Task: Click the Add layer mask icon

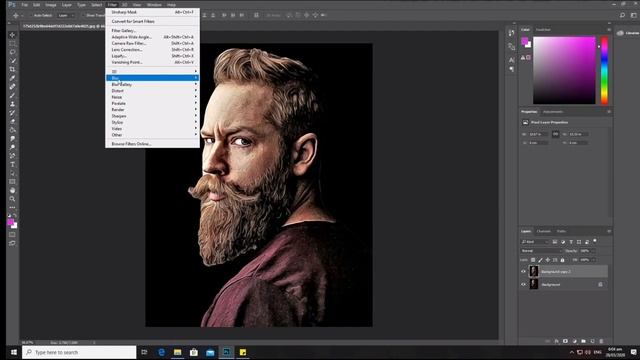Action: [x=565, y=341]
